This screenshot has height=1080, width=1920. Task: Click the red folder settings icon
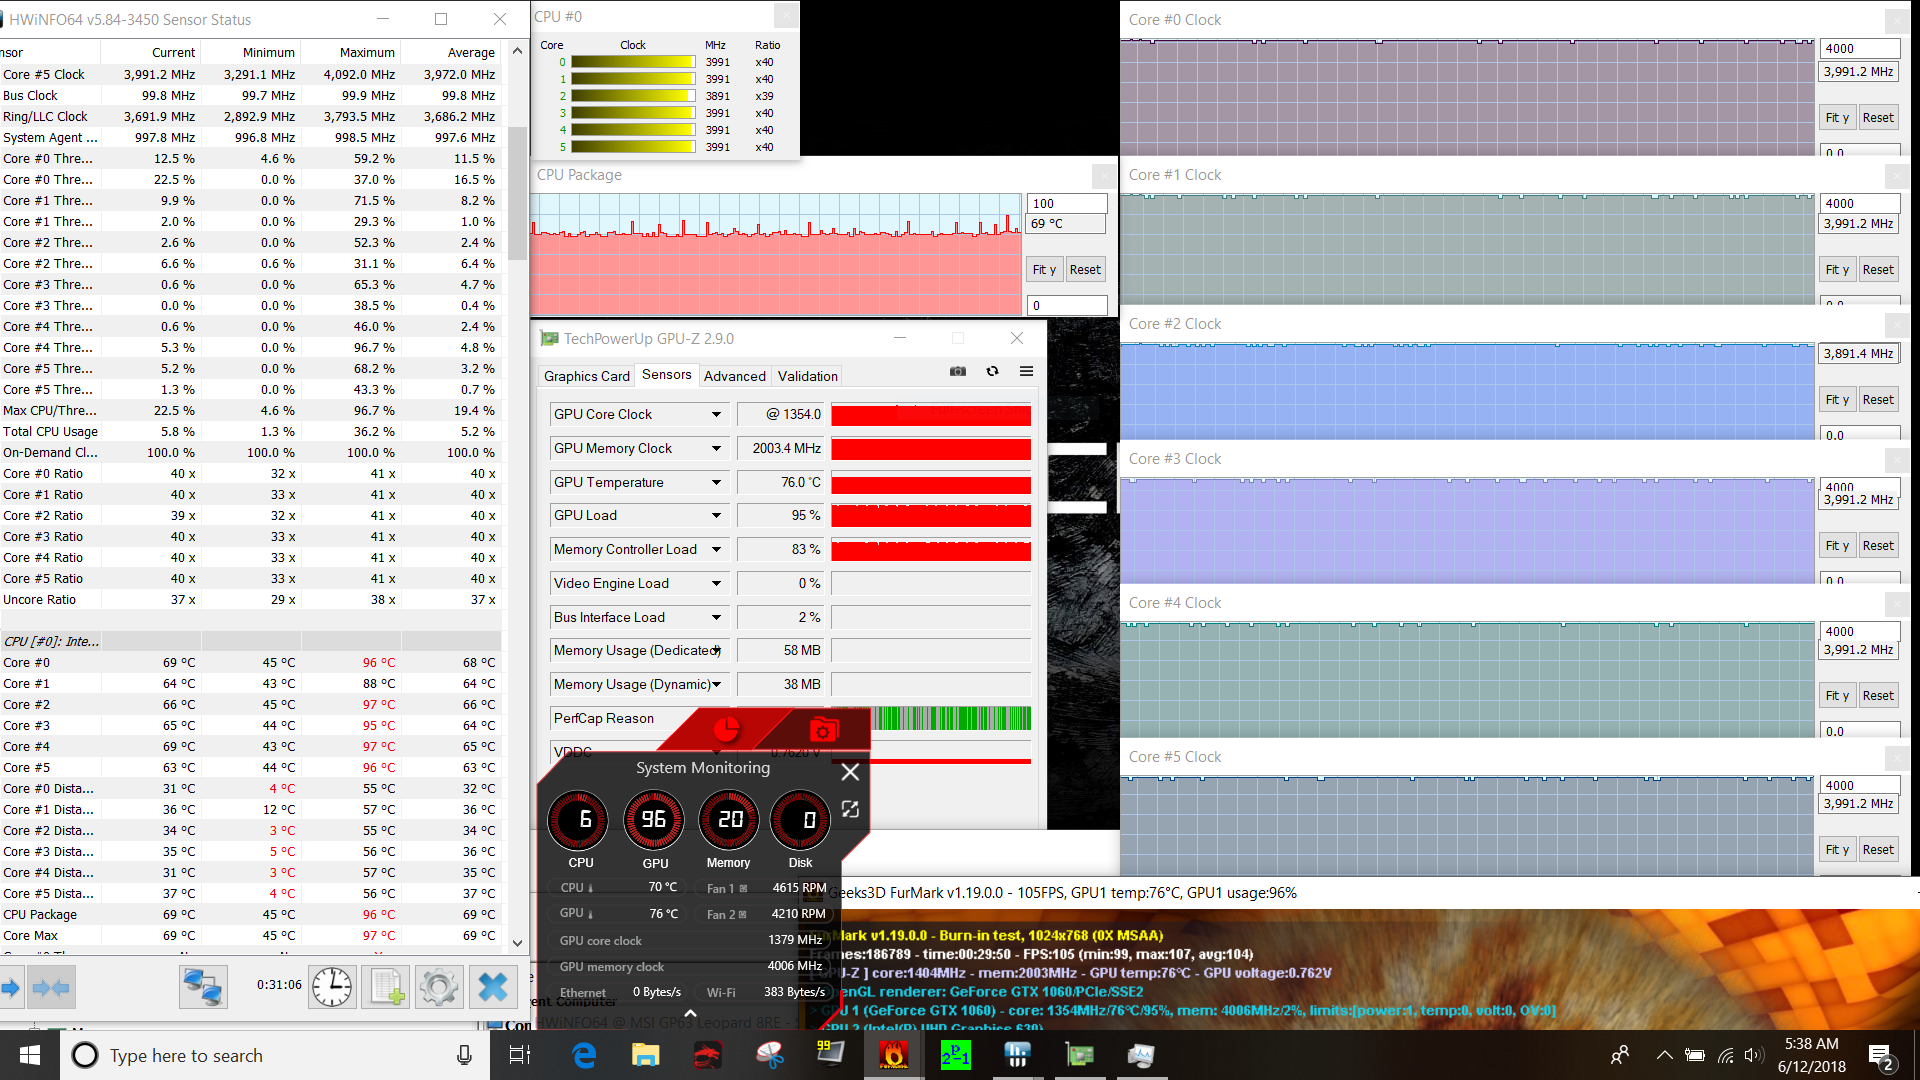(x=823, y=730)
